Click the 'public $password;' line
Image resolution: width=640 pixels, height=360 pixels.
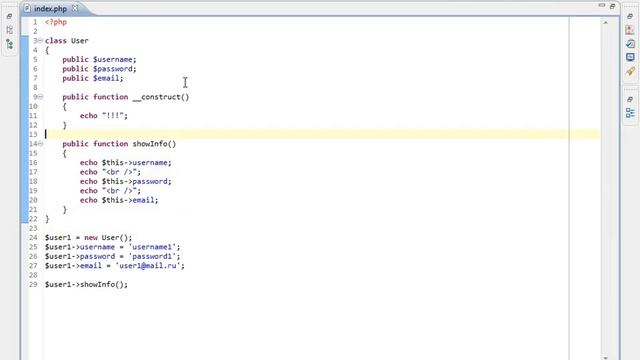coord(99,69)
